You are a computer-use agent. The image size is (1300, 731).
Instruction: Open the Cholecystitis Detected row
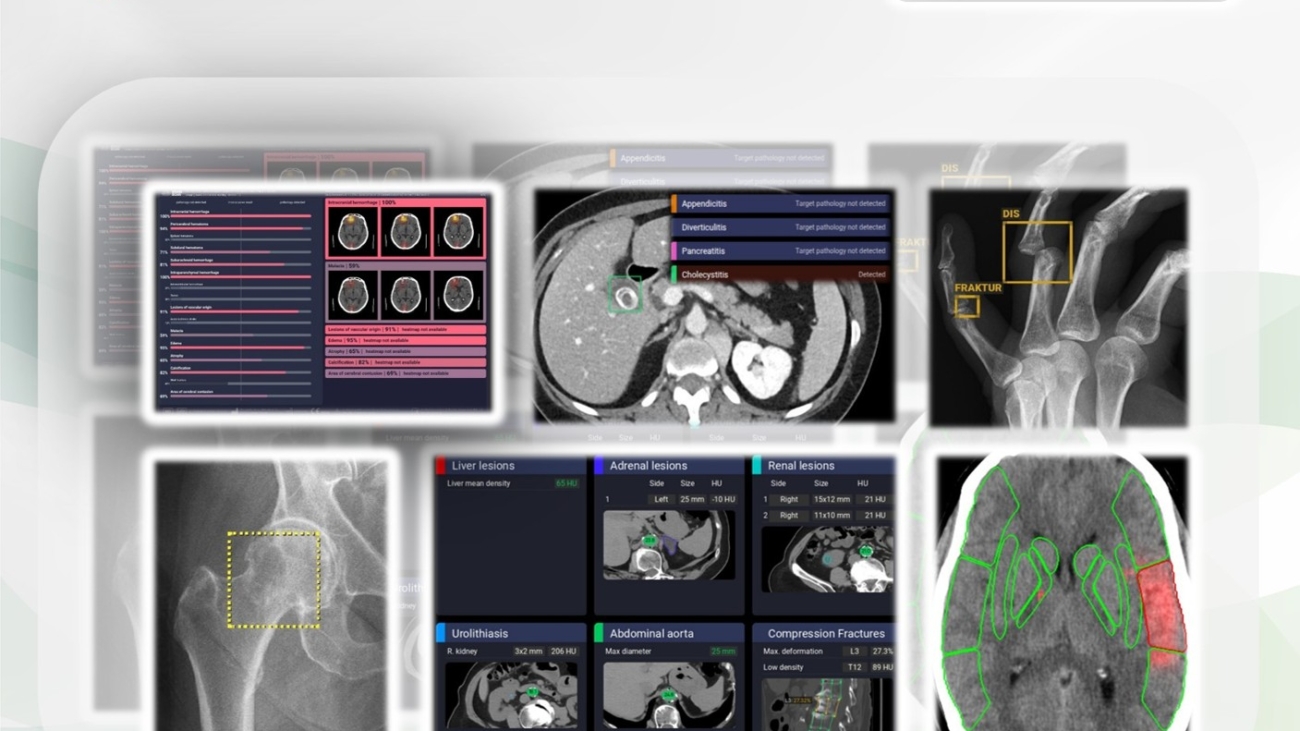[782, 274]
